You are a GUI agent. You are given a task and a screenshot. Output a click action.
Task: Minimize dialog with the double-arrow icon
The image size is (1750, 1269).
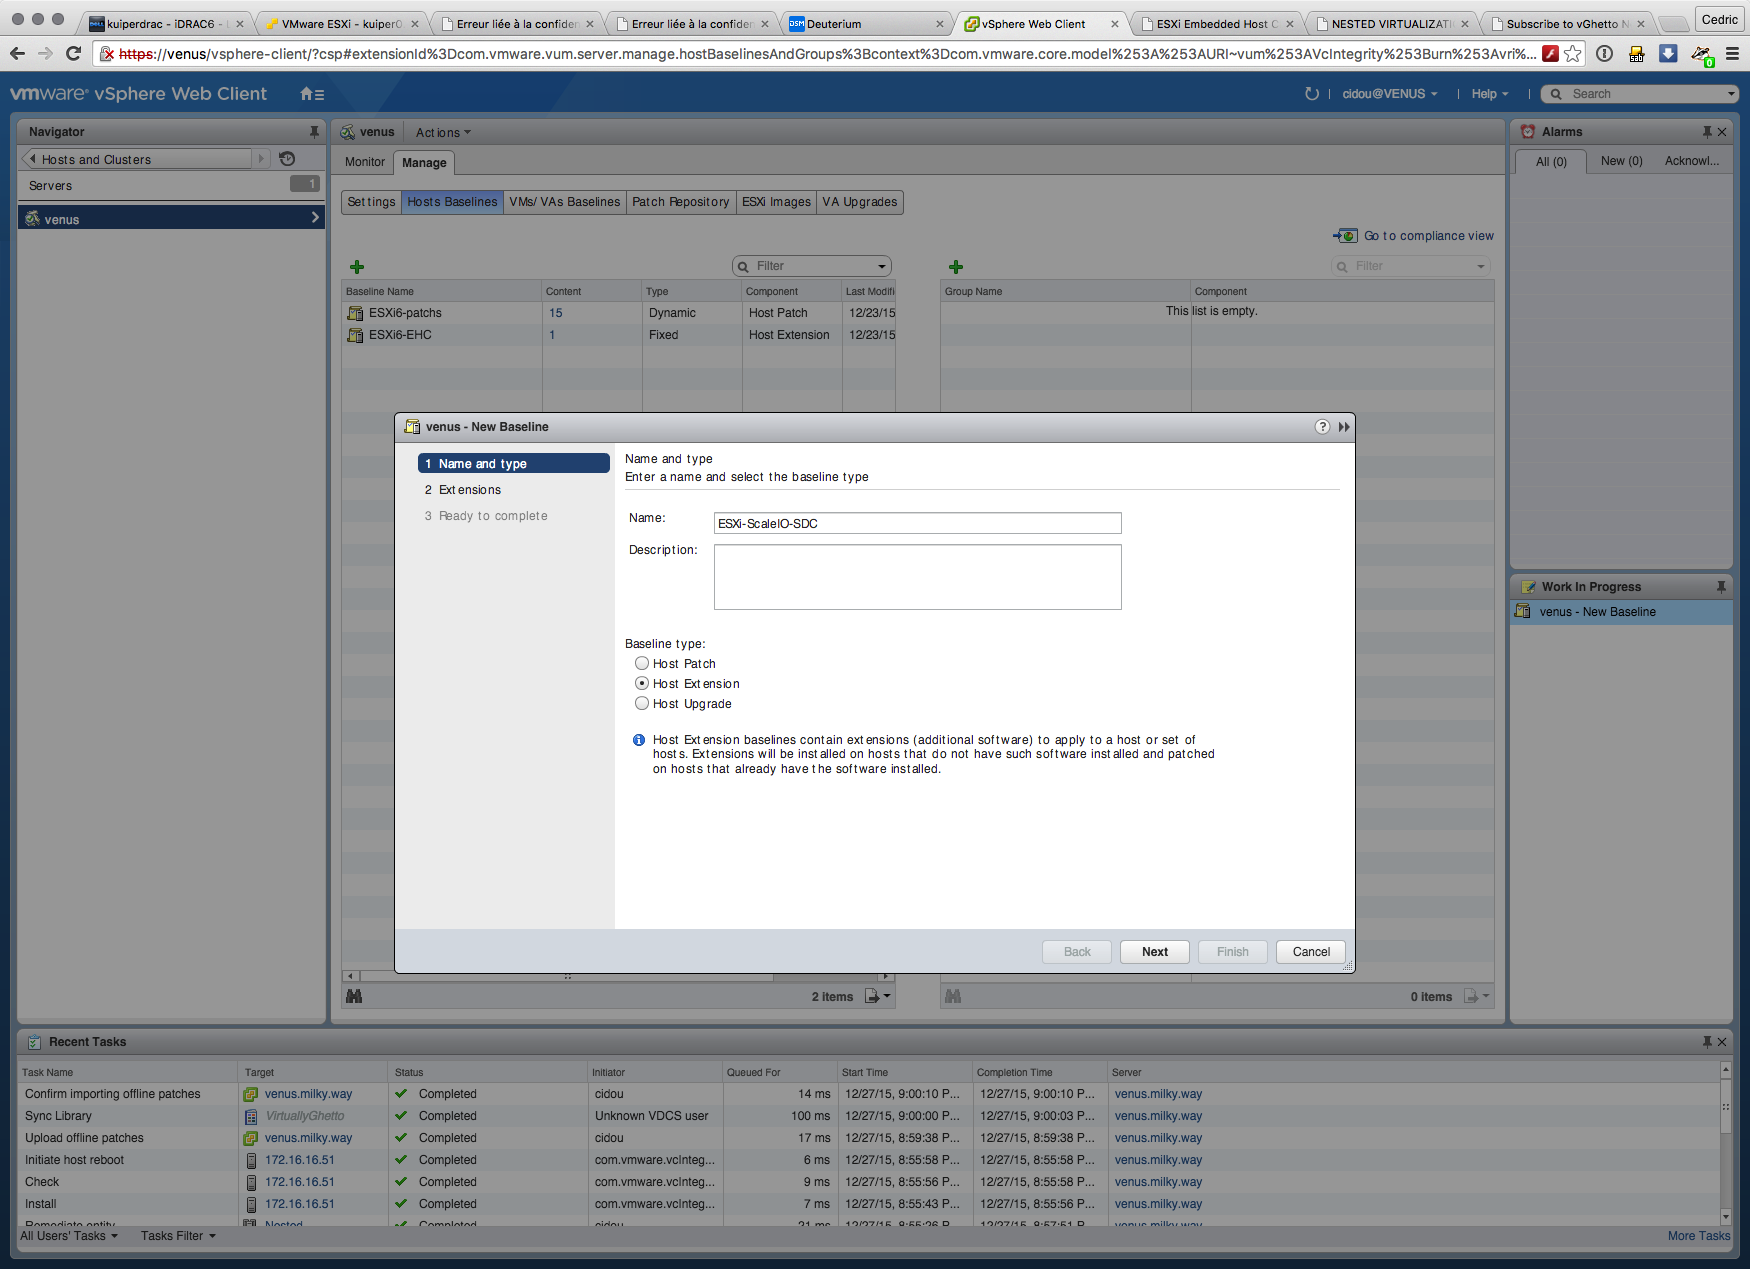[x=1343, y=427]
